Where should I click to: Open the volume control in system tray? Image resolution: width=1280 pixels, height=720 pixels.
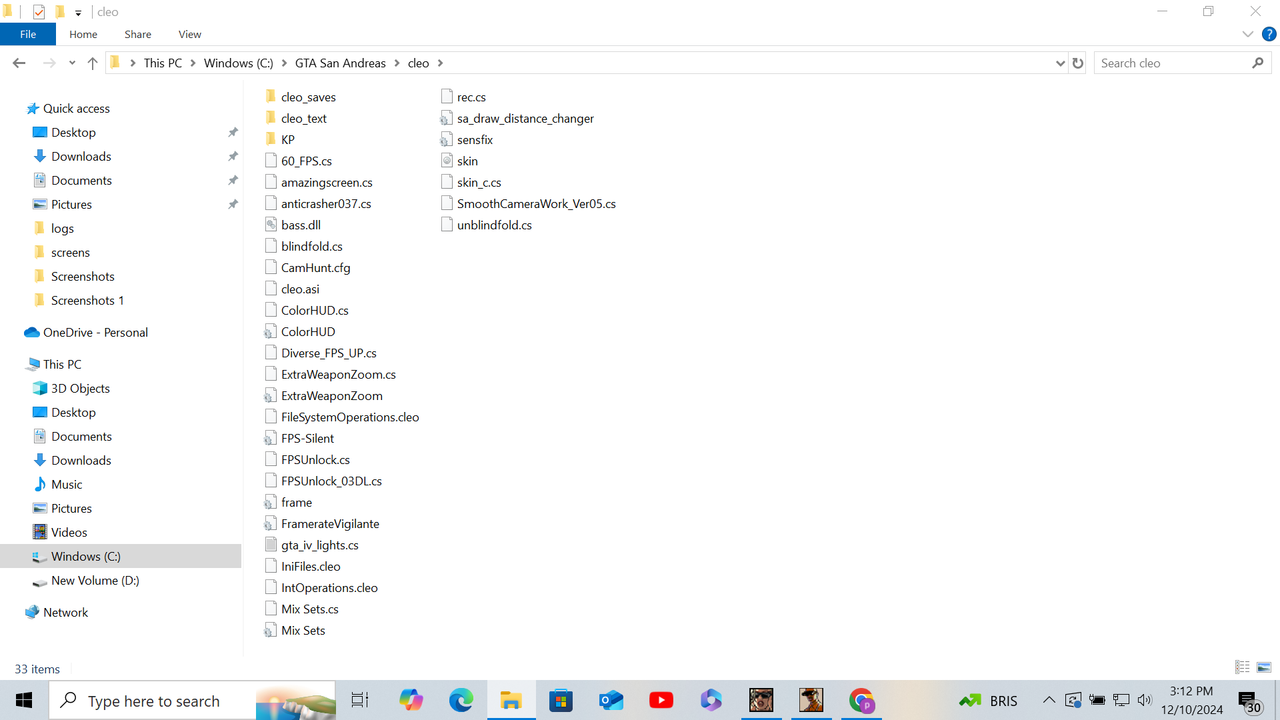[x=1145, y=700]
